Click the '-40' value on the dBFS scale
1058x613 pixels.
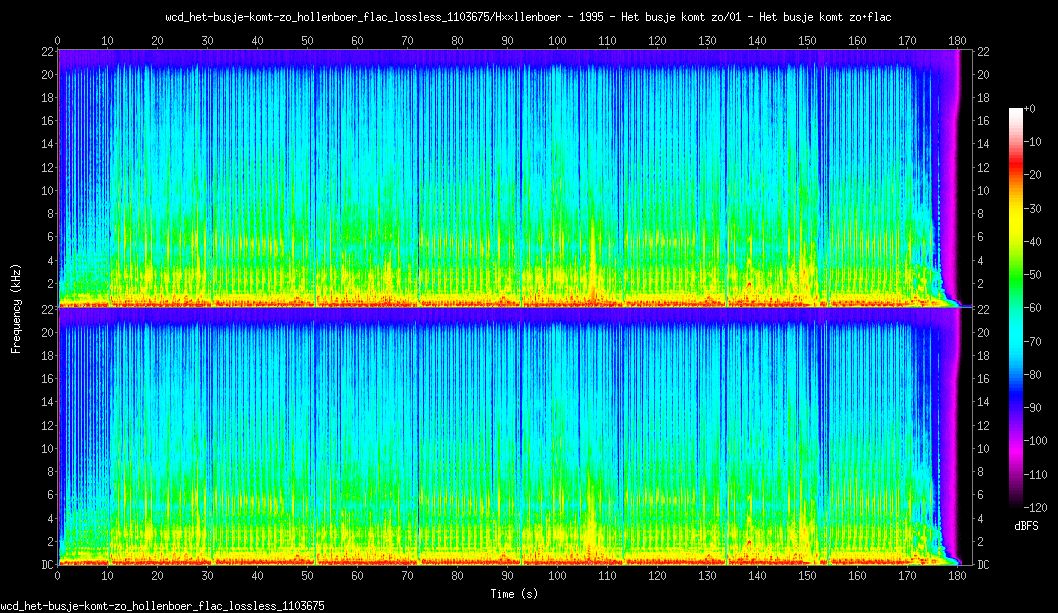tap(1033, 242)
